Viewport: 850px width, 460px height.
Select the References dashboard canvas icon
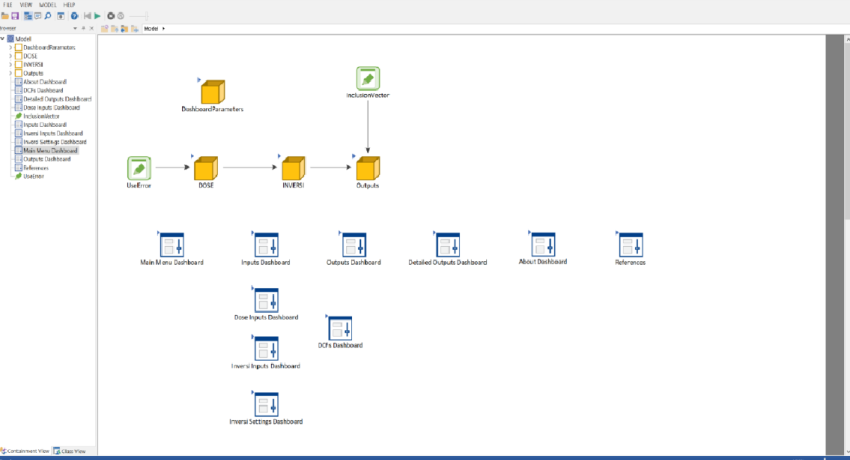[x=630, y=245]
